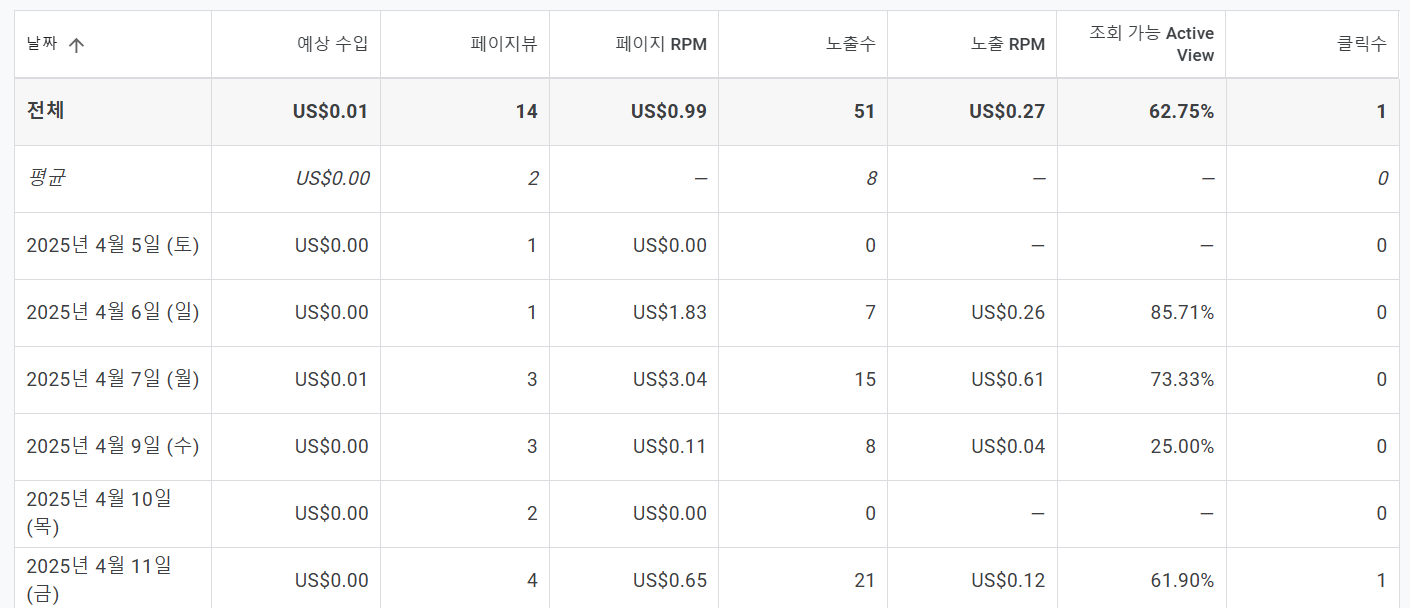Click the US$3.04 page RPM value

click(669, 379)
